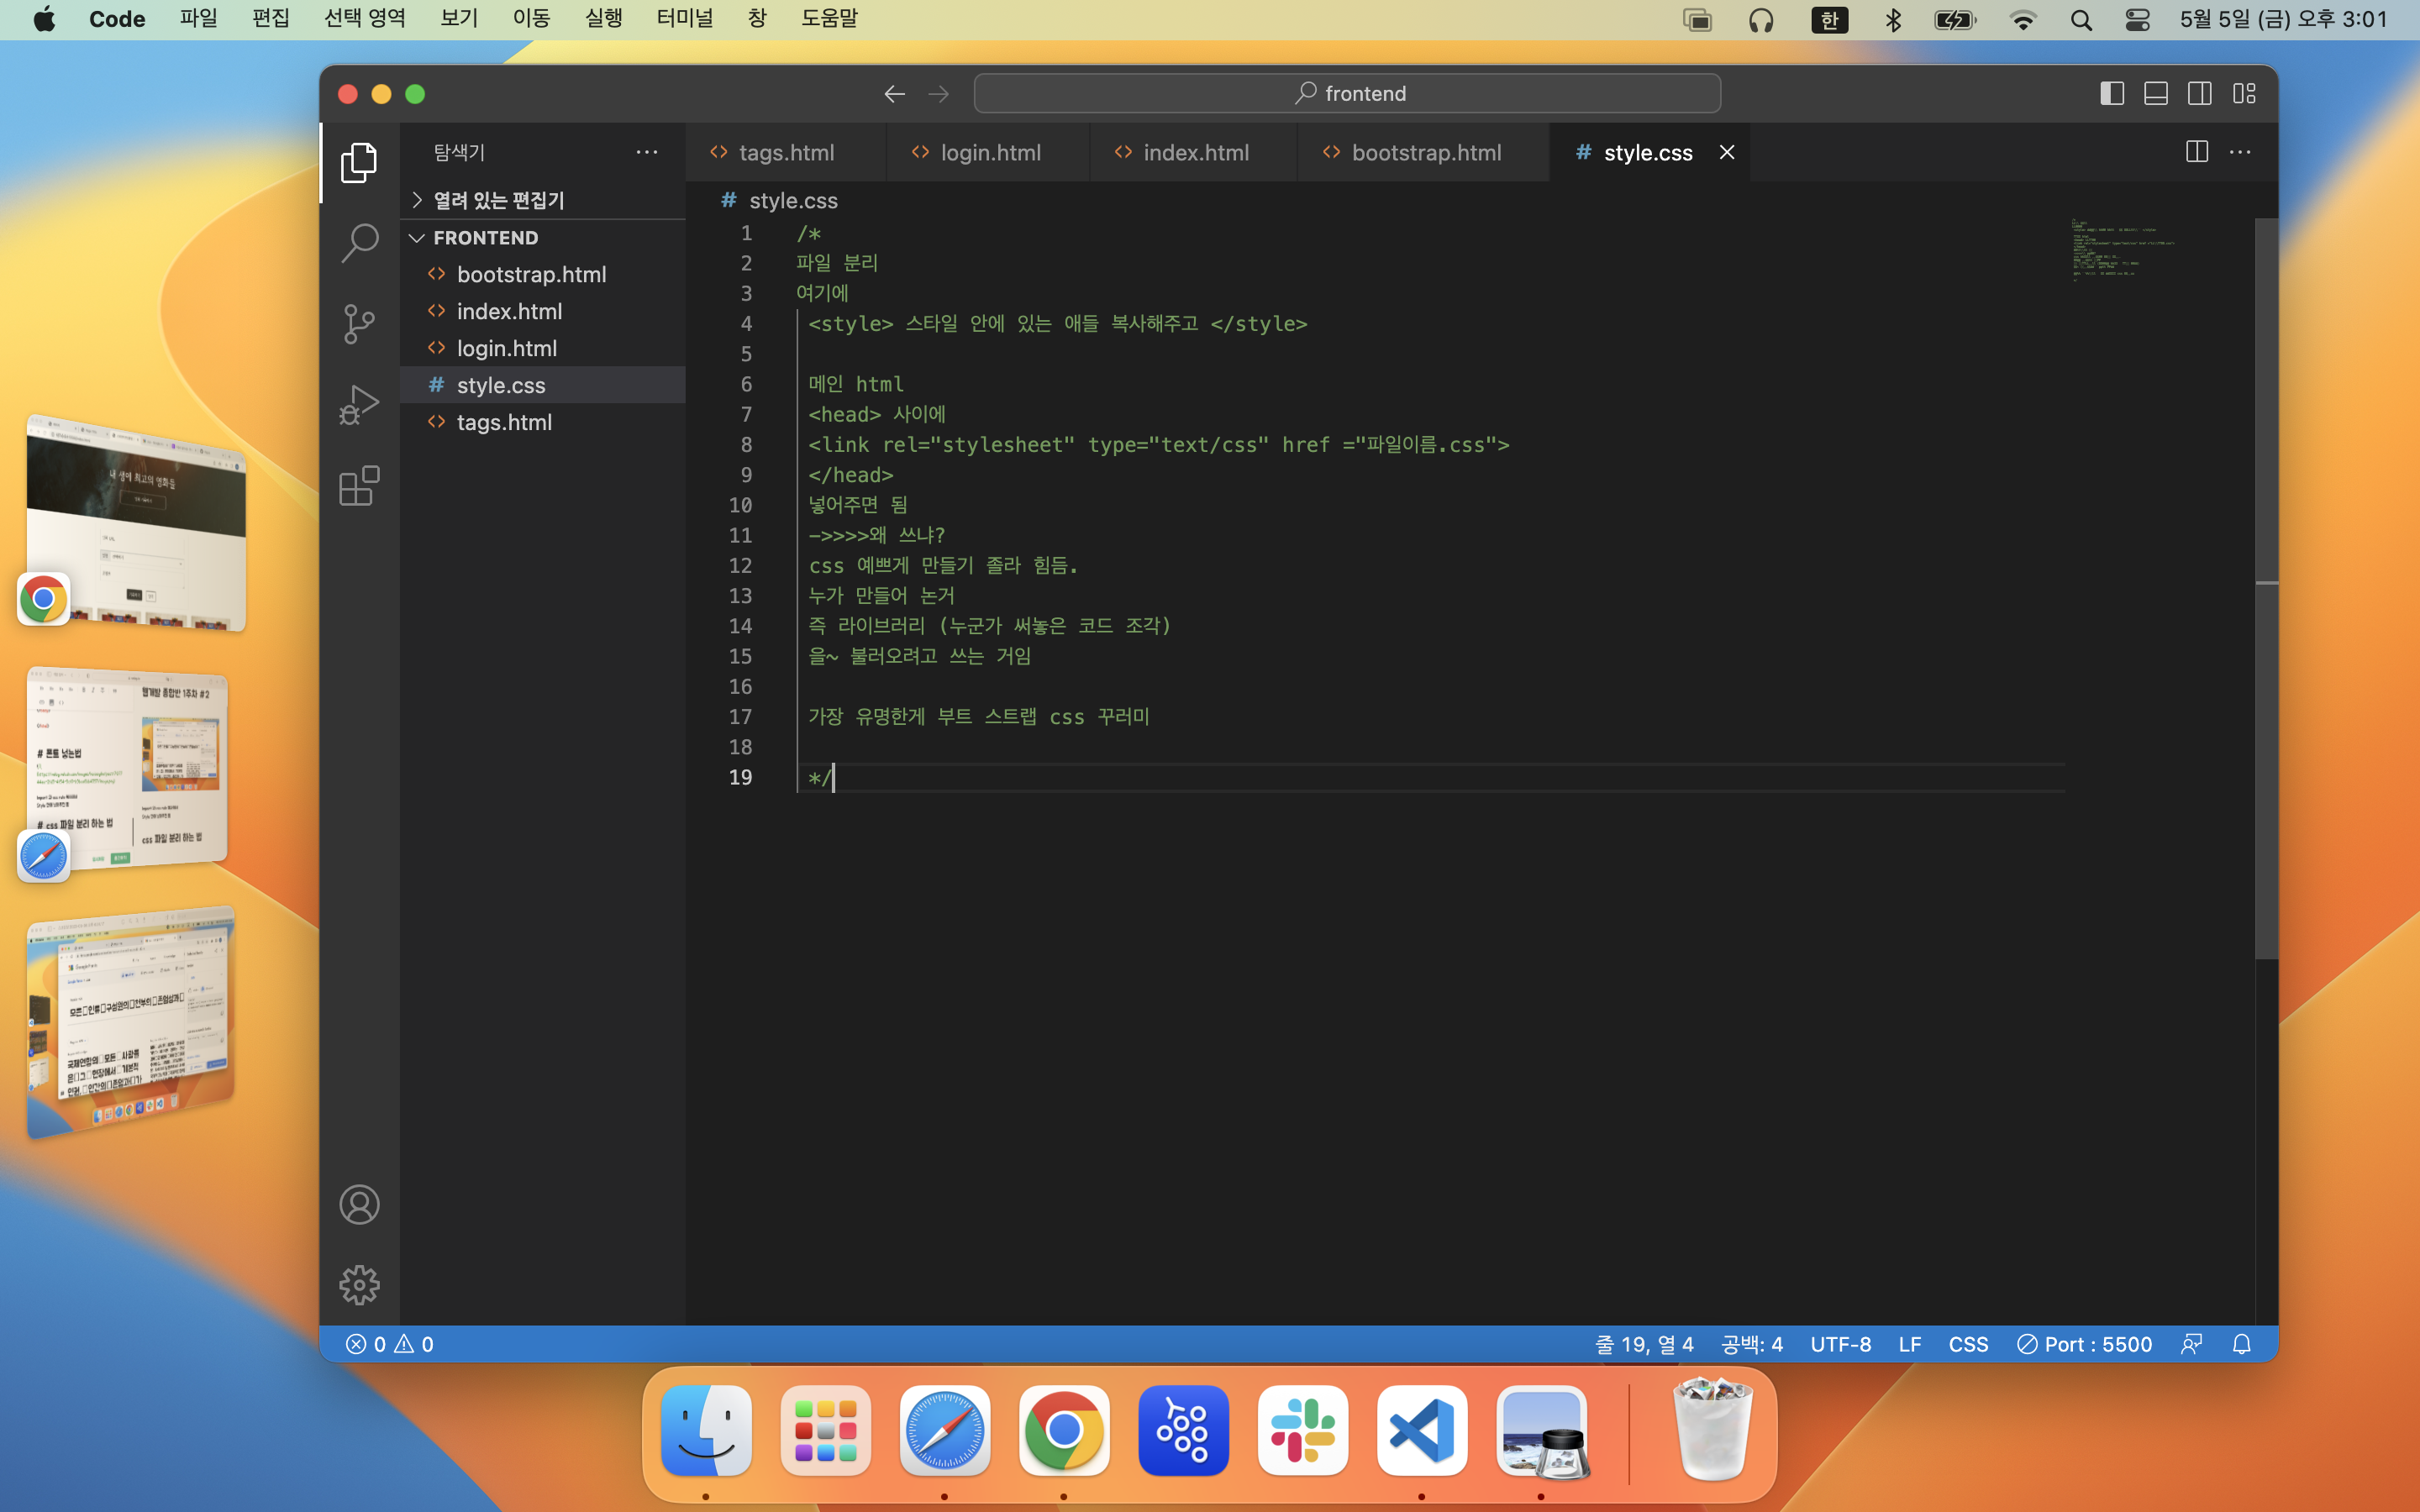The width and height of the screenshot is (2420, 1512).
Task: Show errors and warnings count
Action: [x=390, y=1344]
